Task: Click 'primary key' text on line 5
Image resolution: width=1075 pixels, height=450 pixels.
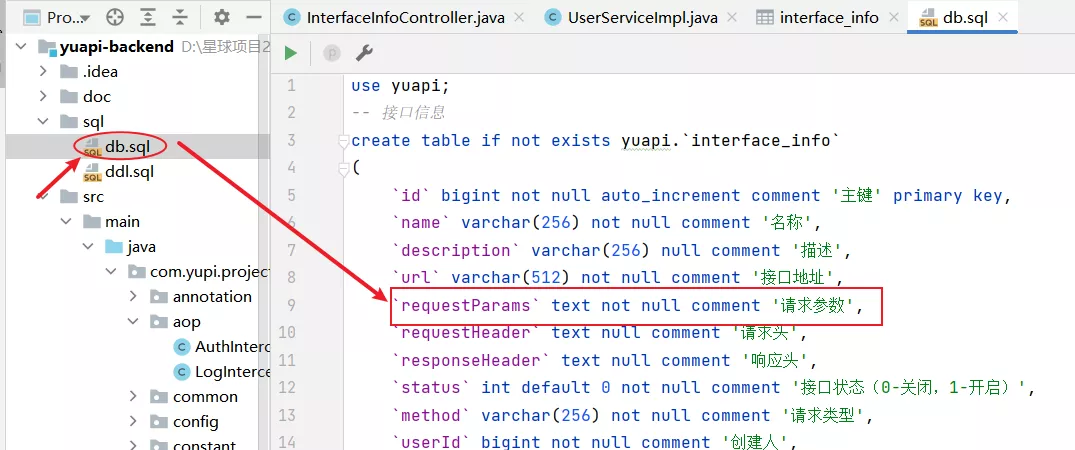Action: click(948, 196)
